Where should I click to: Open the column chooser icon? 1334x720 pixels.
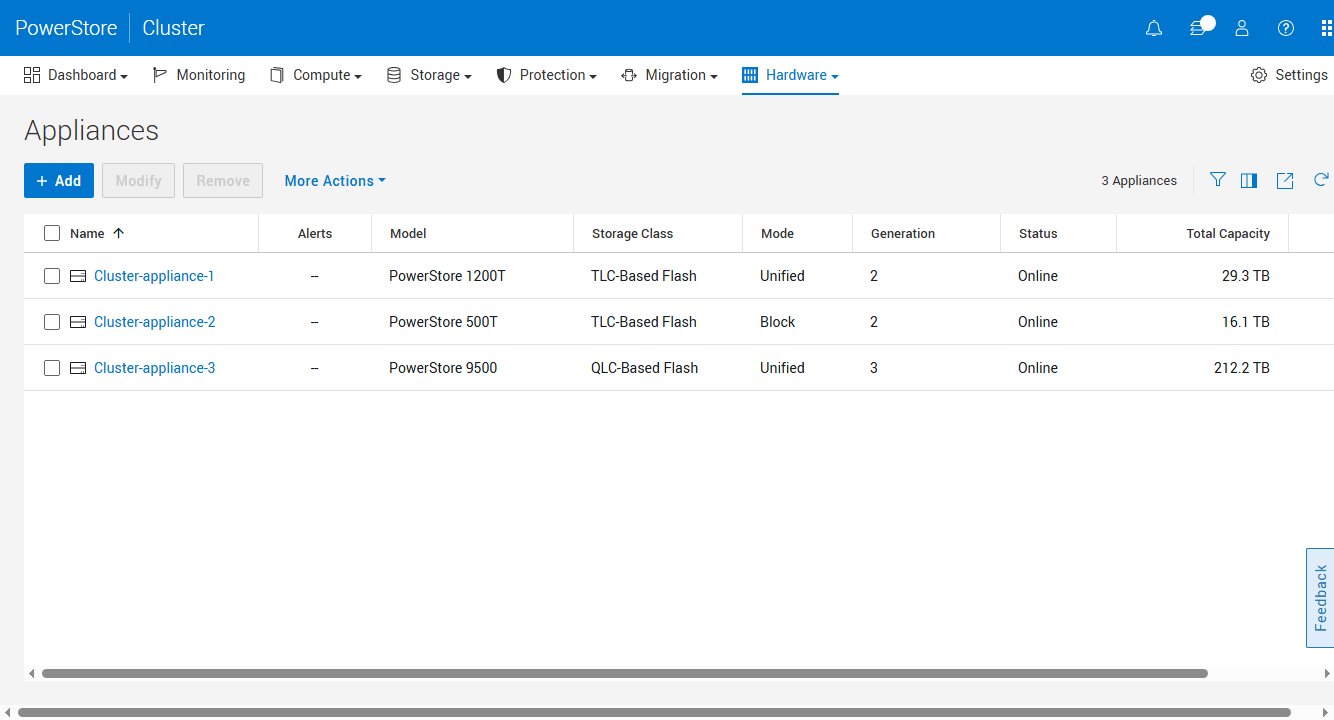pos(1249,180)
